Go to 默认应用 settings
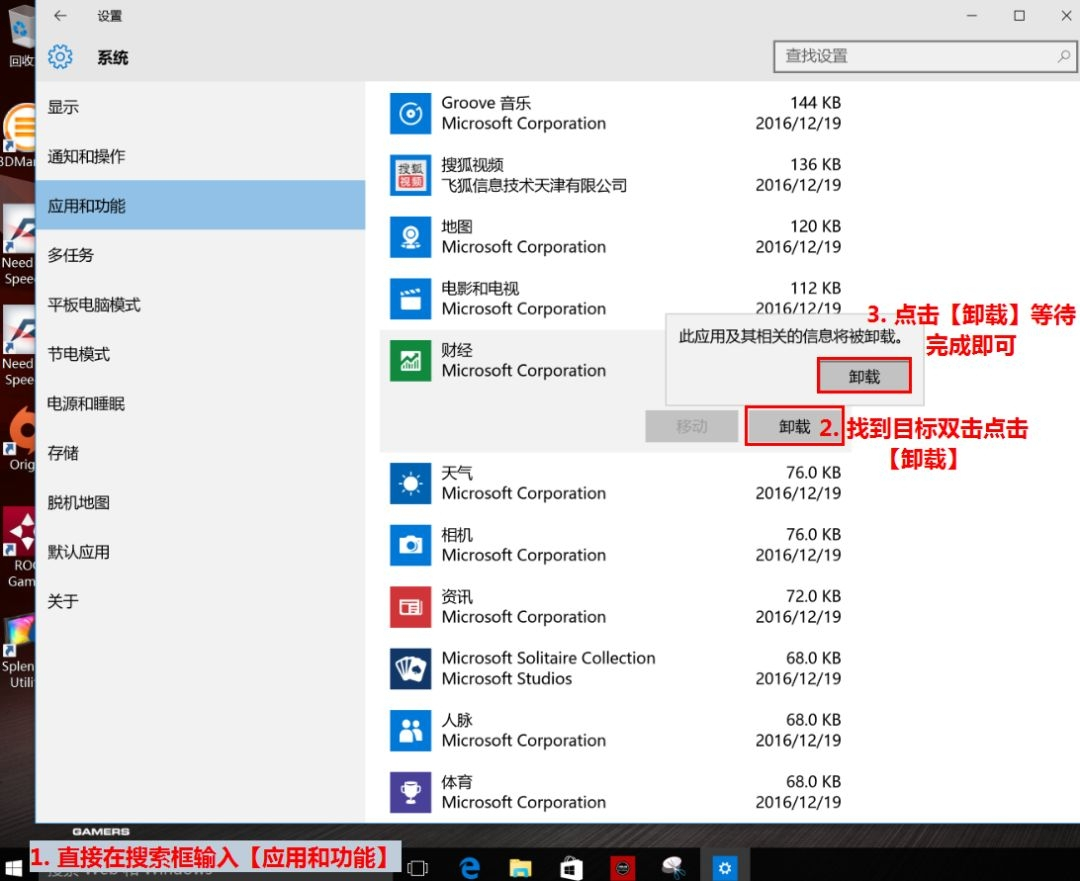 pyautogui.click(x=78, y=552)
